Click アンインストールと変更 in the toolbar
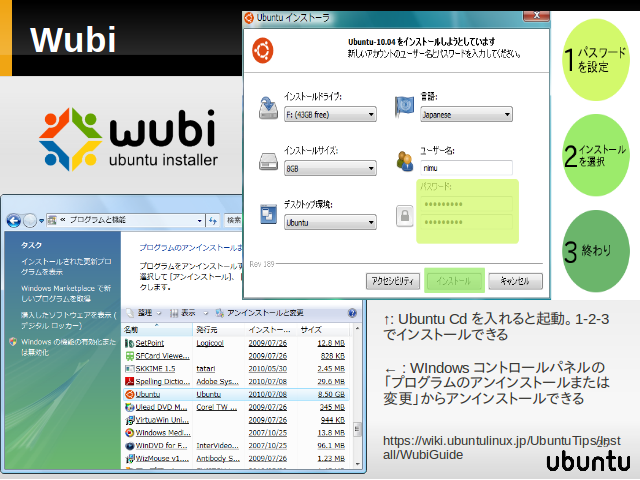 coord(260,313)
